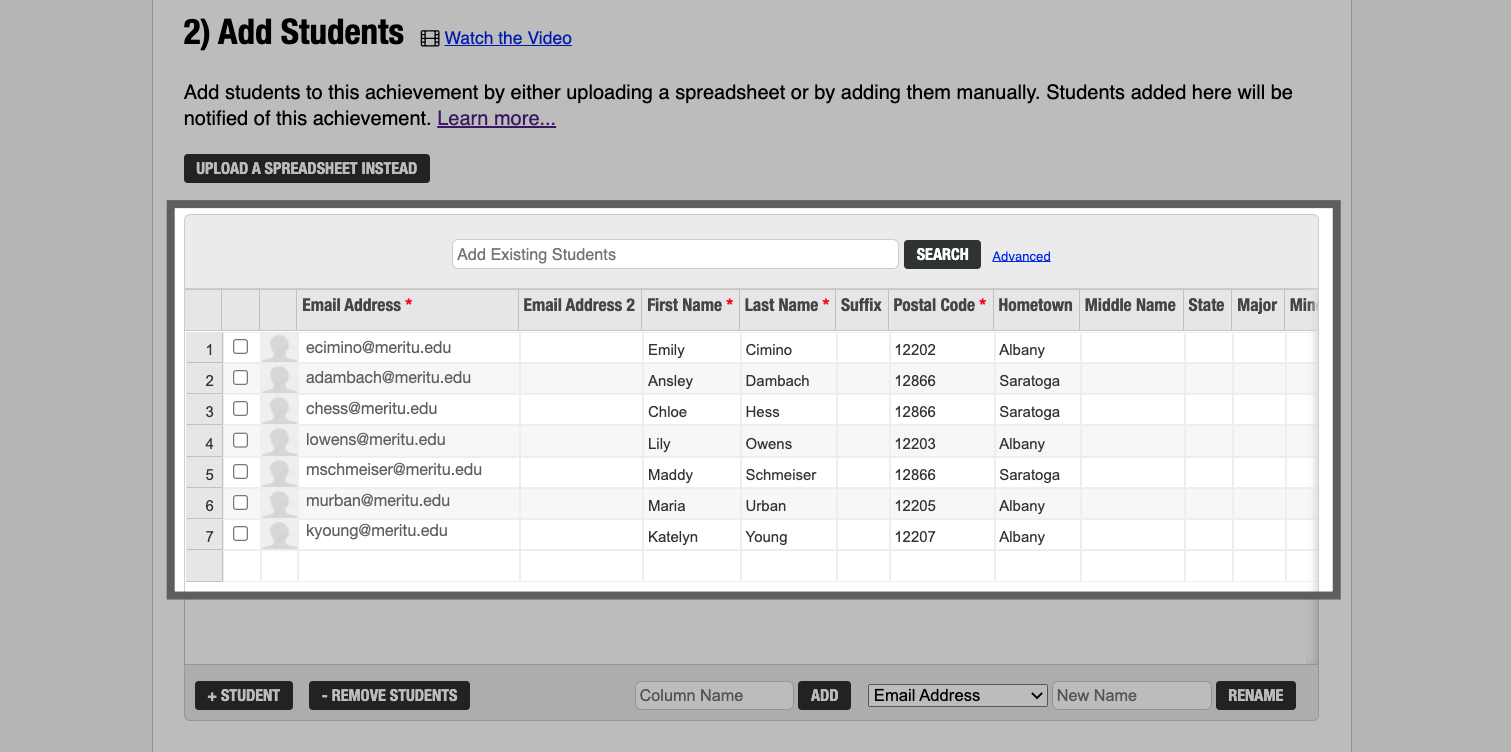Enable the checkbox on Katelyn Young's row

240,534
